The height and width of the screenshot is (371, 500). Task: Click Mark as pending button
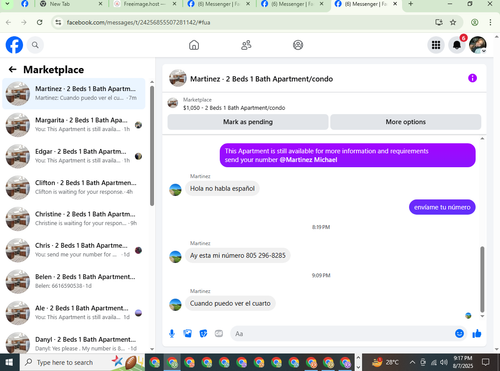[248, 122]
